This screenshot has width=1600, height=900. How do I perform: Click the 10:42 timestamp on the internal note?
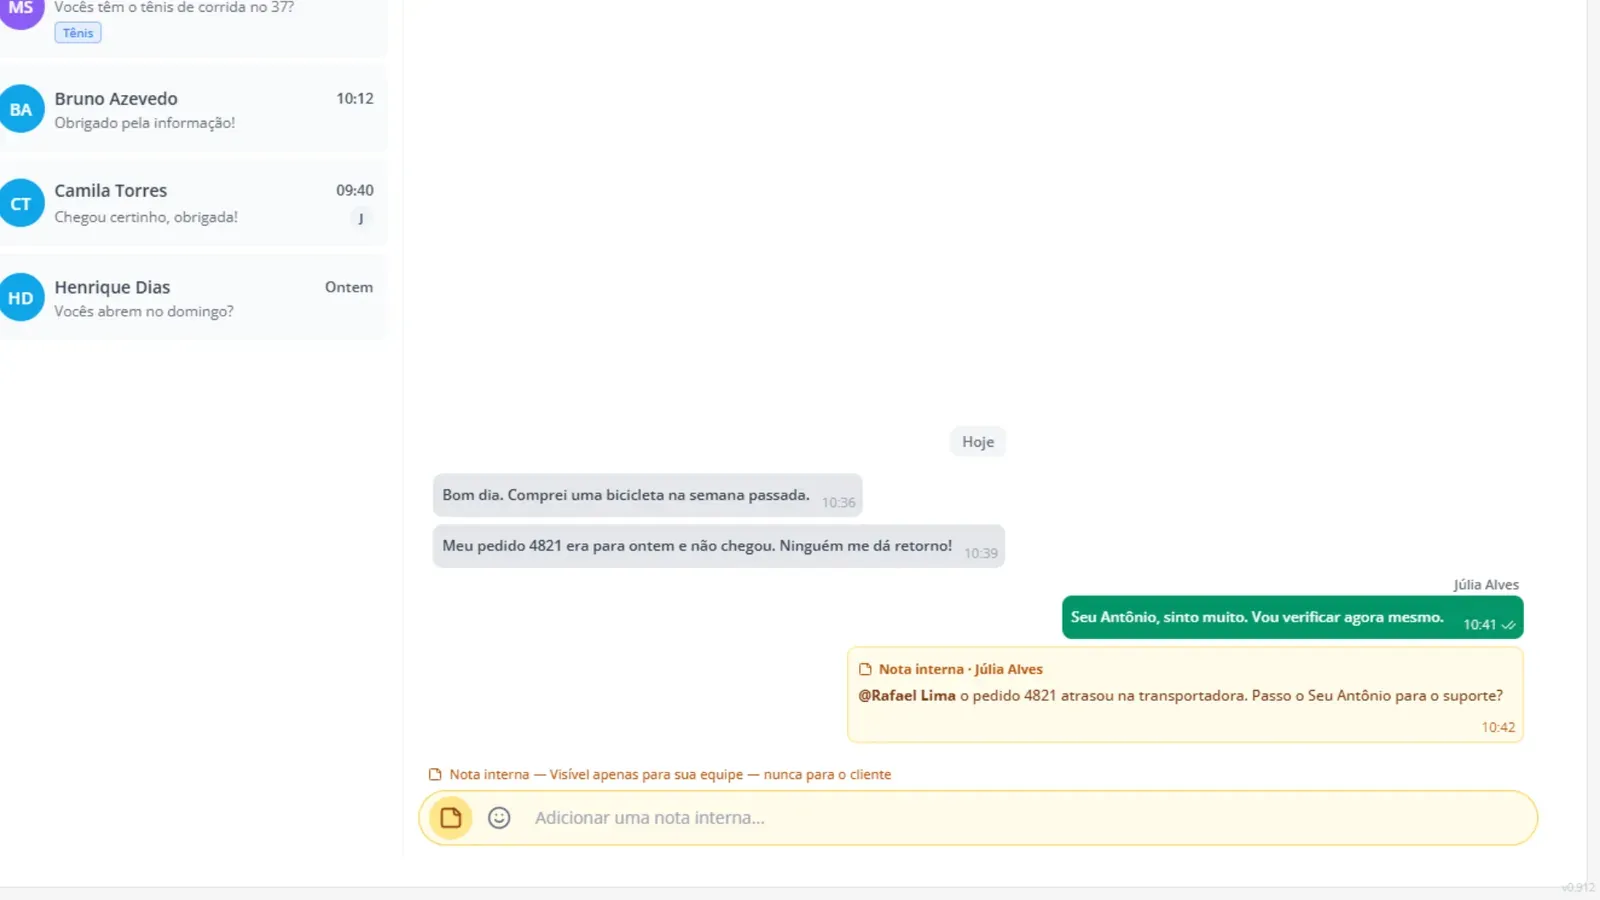1498,728
